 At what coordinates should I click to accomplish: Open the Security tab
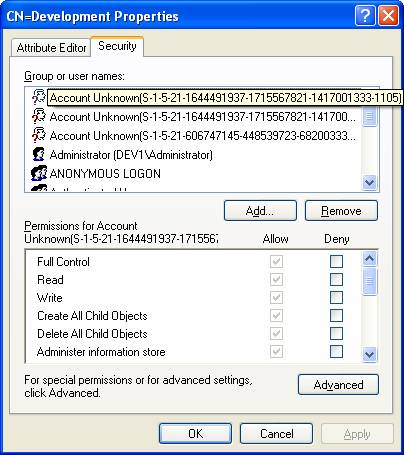117,46
